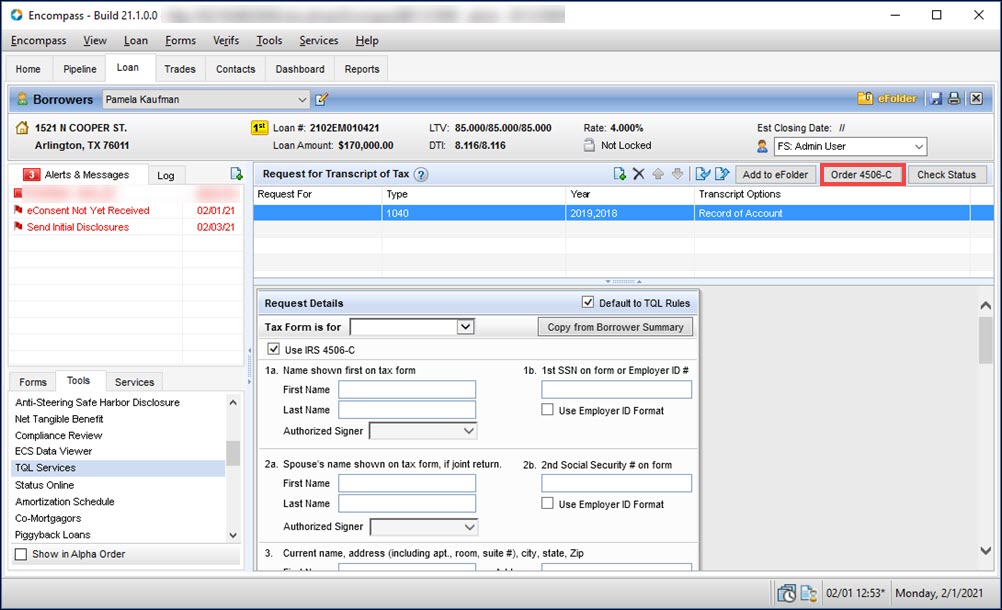The height and width of the screenshot is (610, 1002).
Task: Open the eFolder
Action: pos(887,98)
